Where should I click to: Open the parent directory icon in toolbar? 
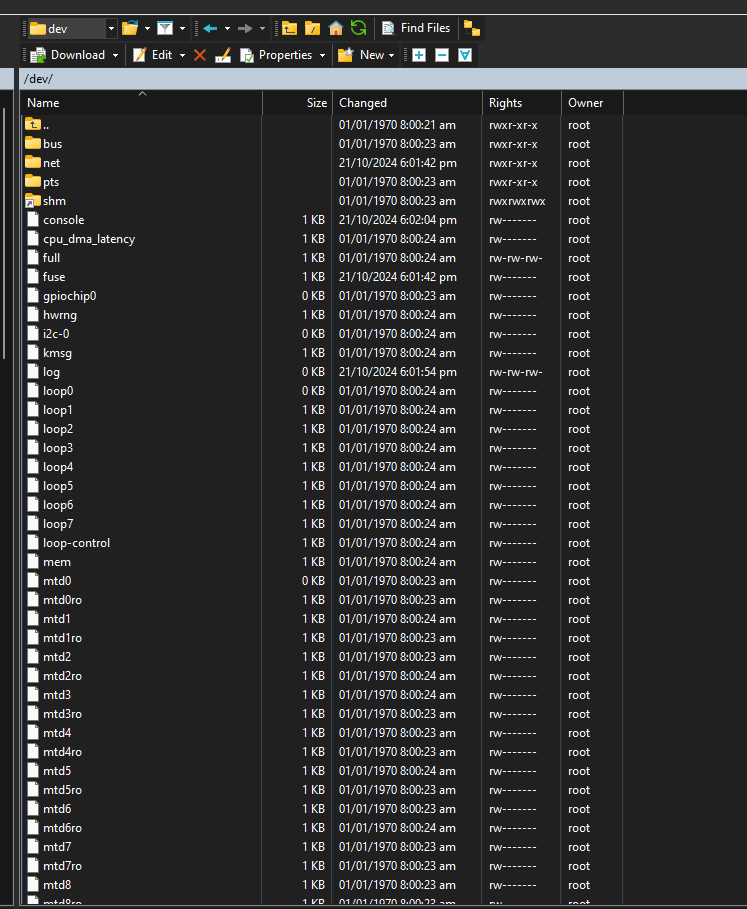pyautogui.click(x=290, y=28)
